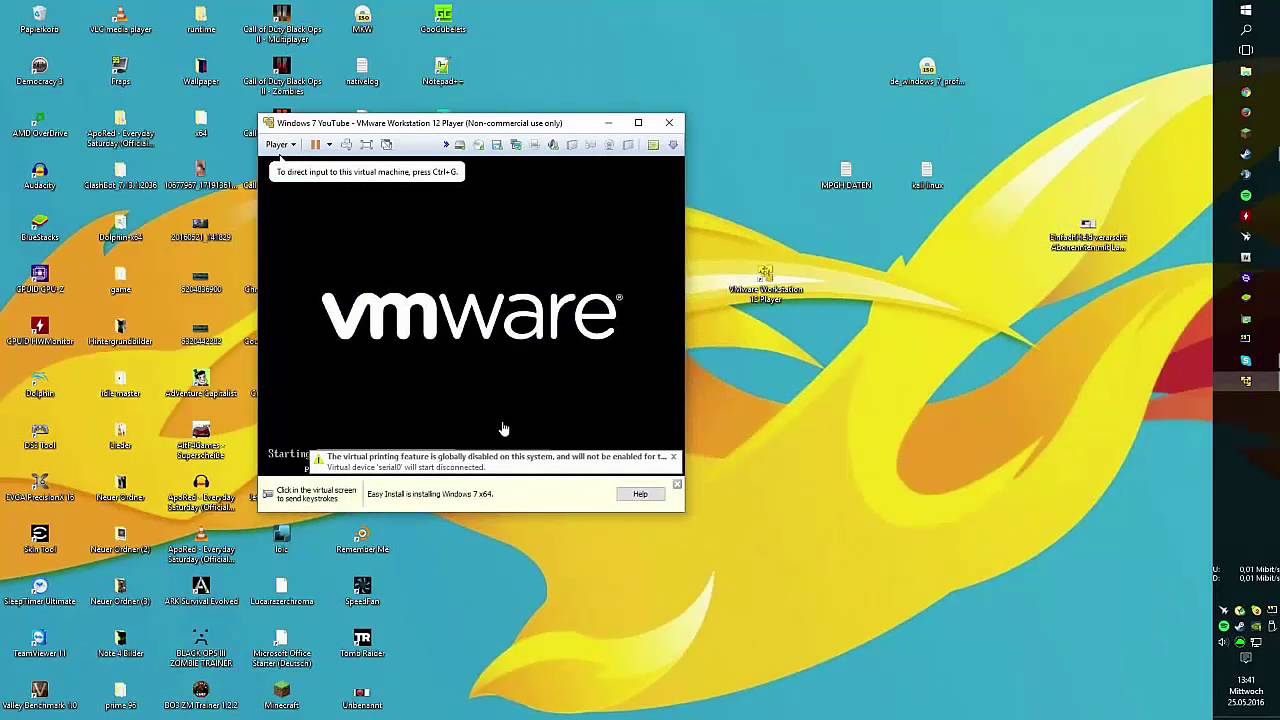The width and height of the screenshot is (1280, 720).
Task: Select the Notepad++ desktop shortcut
Action: 442,71
